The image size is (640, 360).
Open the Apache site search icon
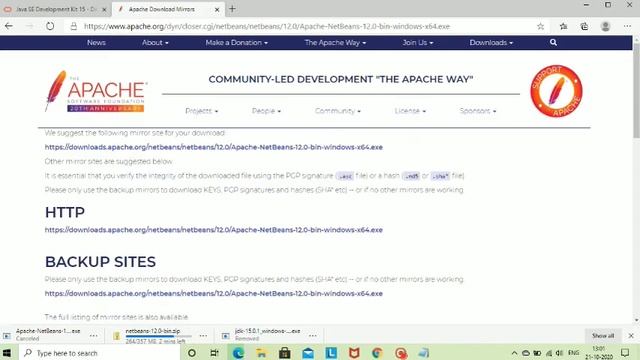553,42
